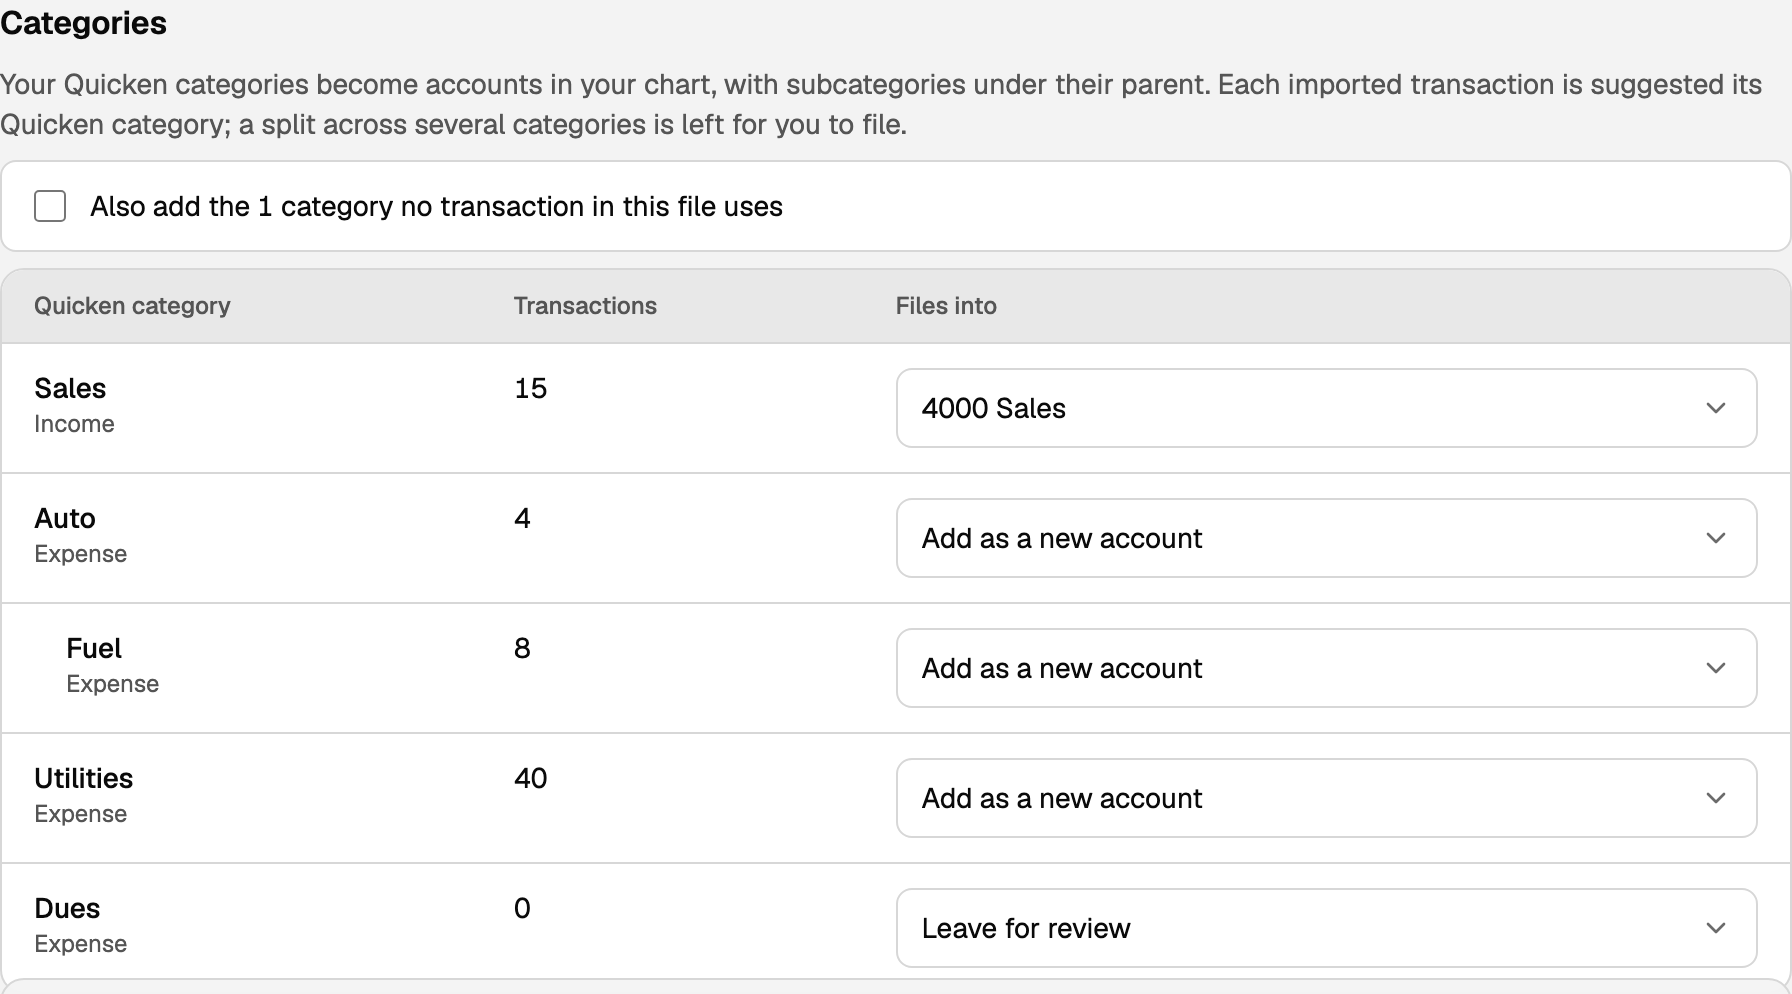
Task: Click the Fuel subcategory name
Action: (94, 648)
